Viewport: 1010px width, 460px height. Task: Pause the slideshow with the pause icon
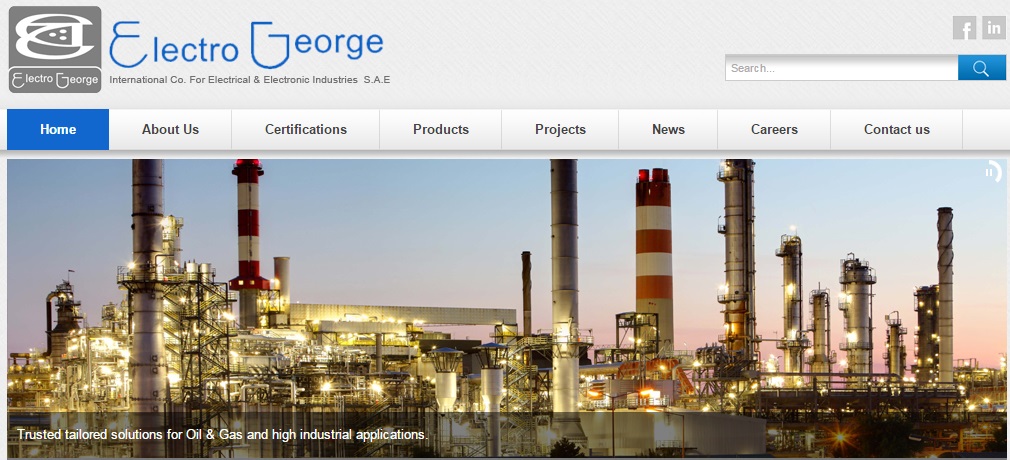point(992,172)
